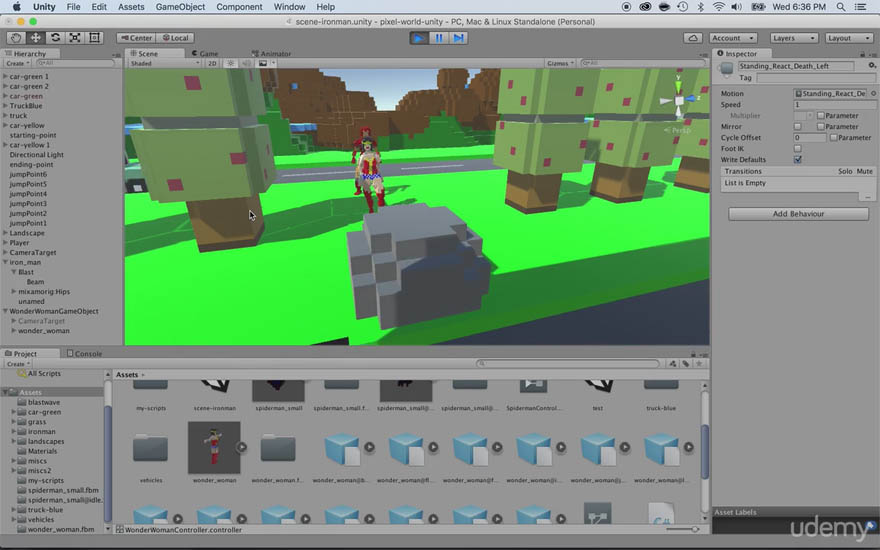Open Inspector settings gear icon
The height and width of the screenshot is (550, 880).
pyautogui.click(x=872, y=66)
